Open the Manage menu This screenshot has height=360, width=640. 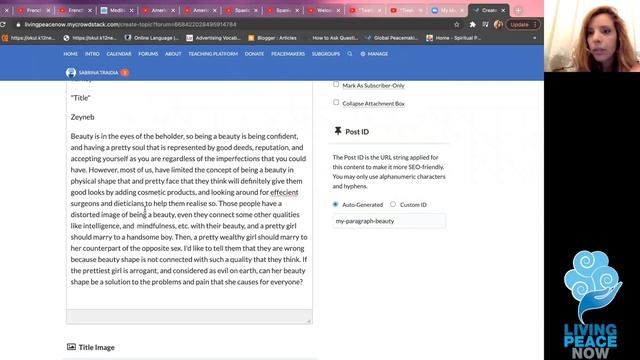pyautogui.click(x=374, y=54)
